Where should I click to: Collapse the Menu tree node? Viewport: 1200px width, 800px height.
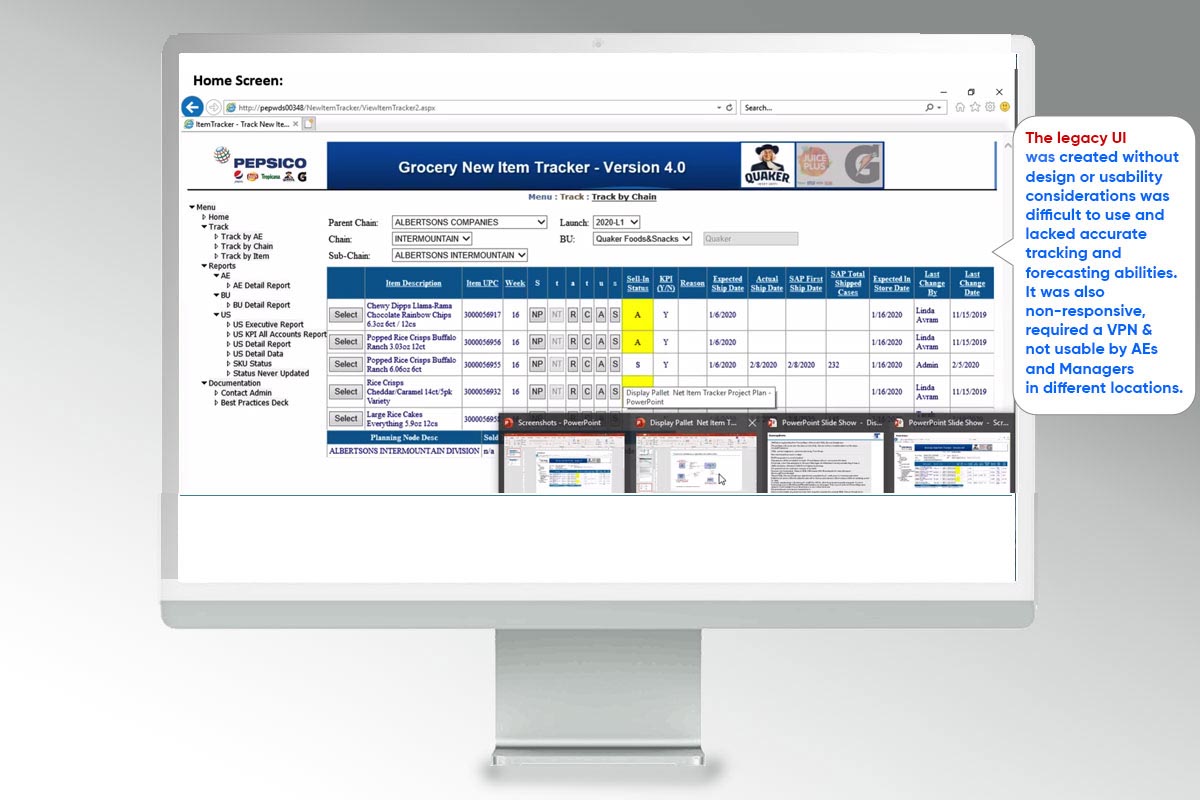click(192, 208)
